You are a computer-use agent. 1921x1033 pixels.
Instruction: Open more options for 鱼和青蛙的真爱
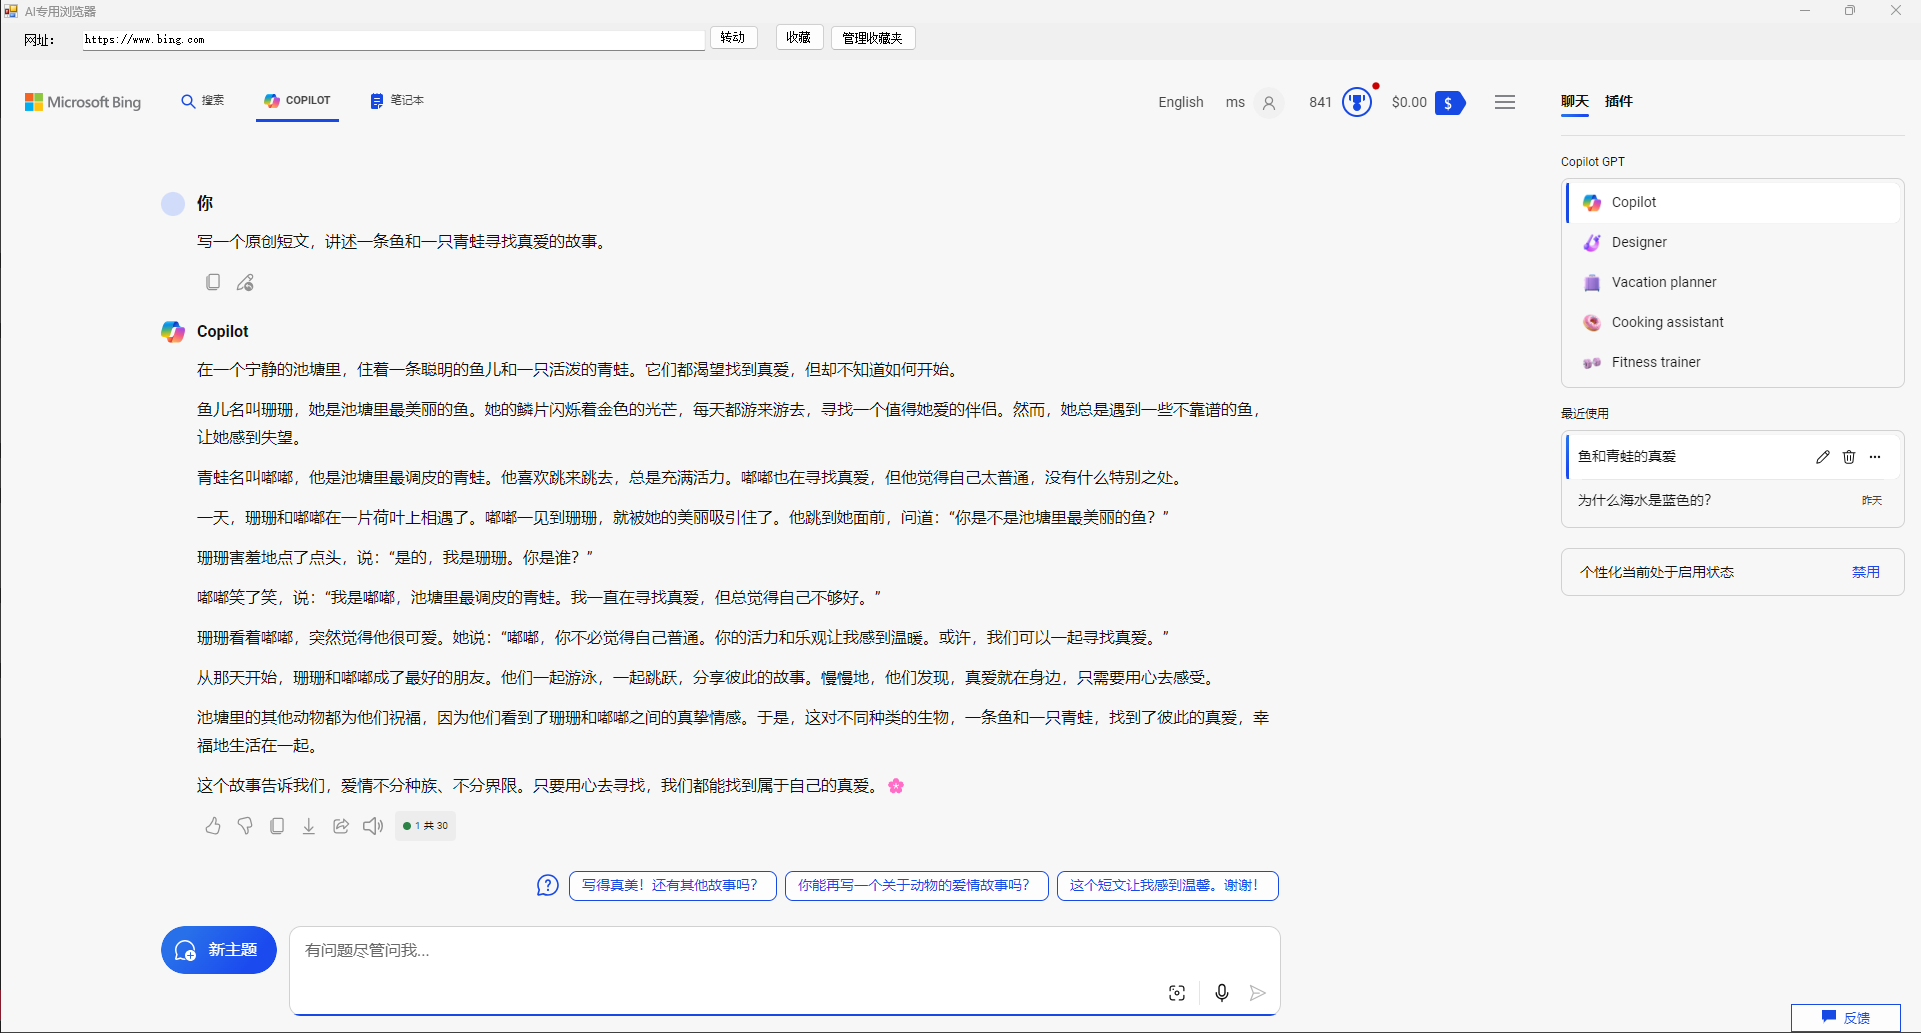click(1875, 457)
